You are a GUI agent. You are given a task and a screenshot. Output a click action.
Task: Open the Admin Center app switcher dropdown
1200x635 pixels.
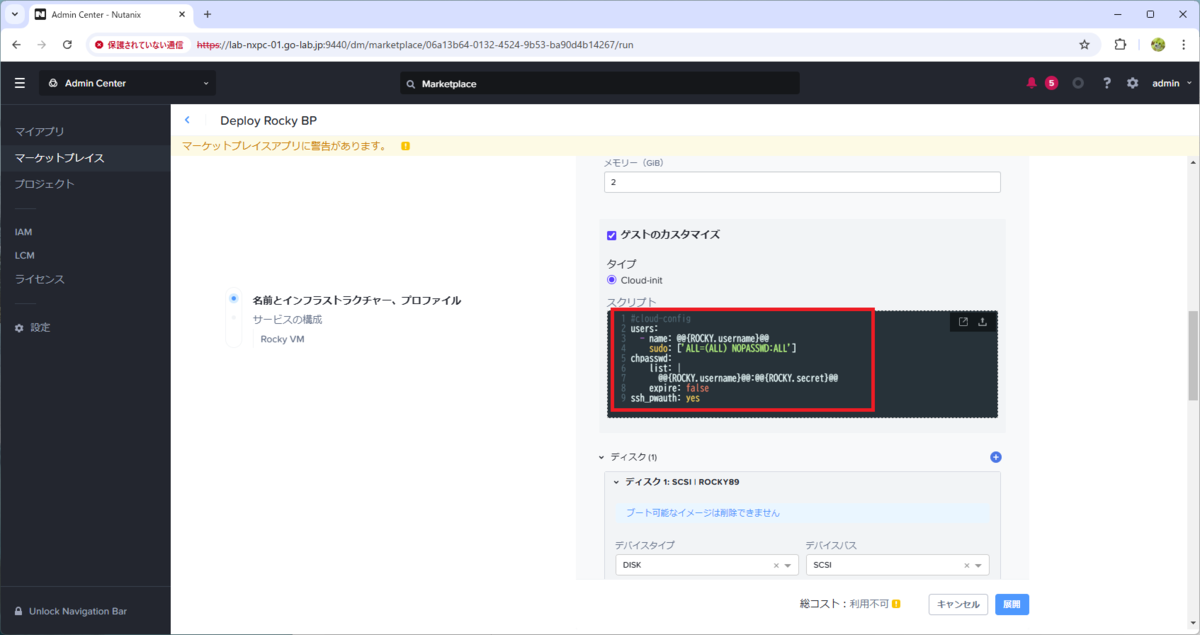point(127,83)
